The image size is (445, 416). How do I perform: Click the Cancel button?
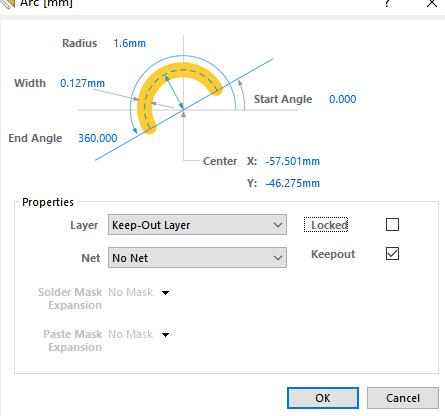point(403,398)
